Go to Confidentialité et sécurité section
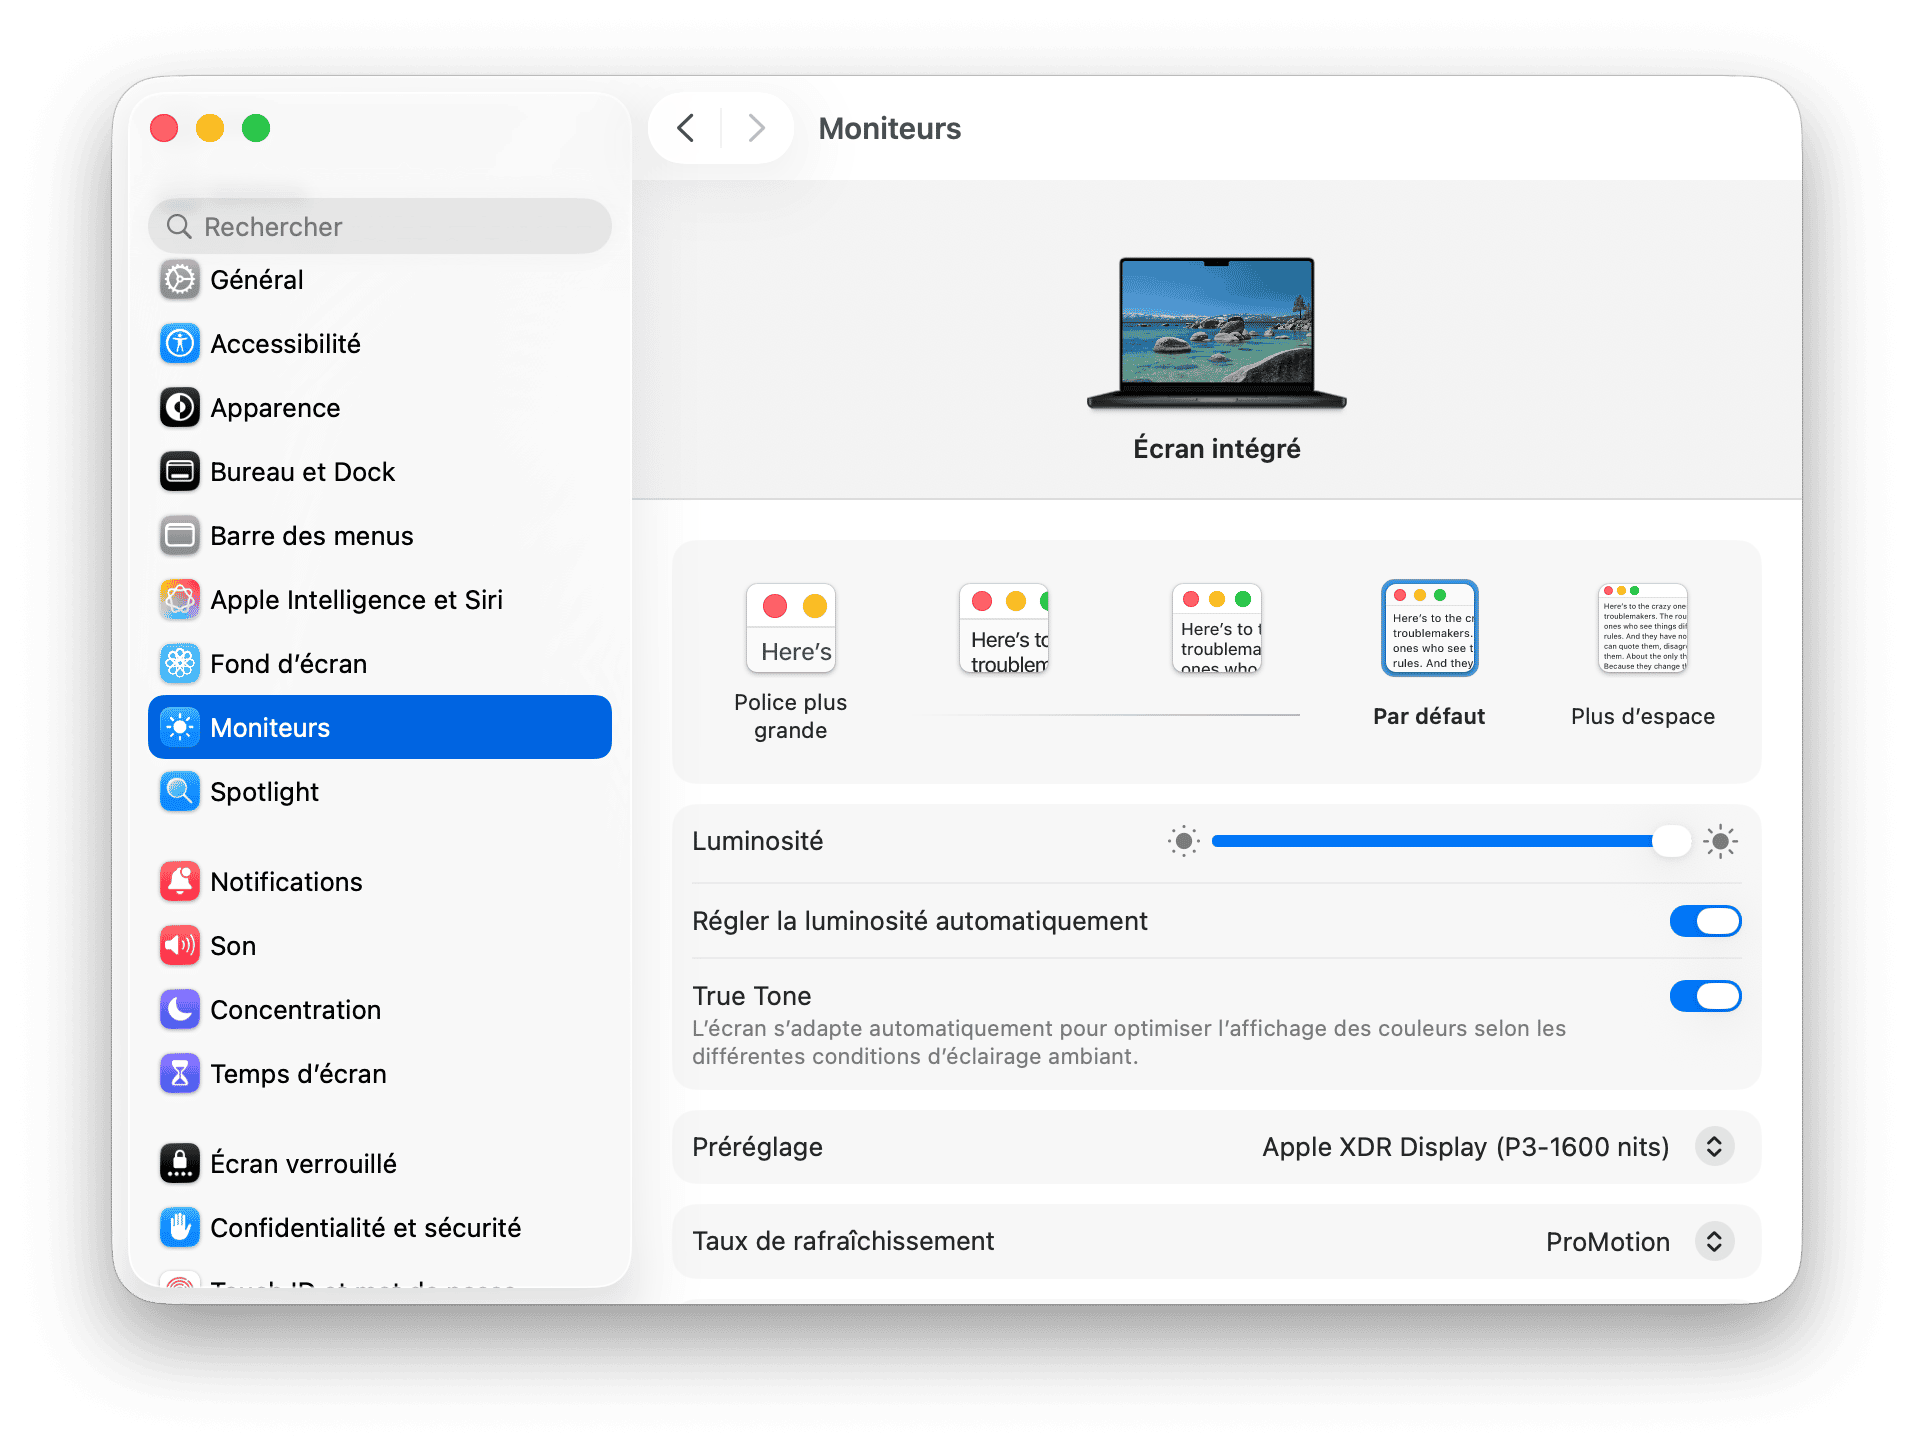The height and width of the screenshot is (1452, 1914). click(x=365, y=1228)
